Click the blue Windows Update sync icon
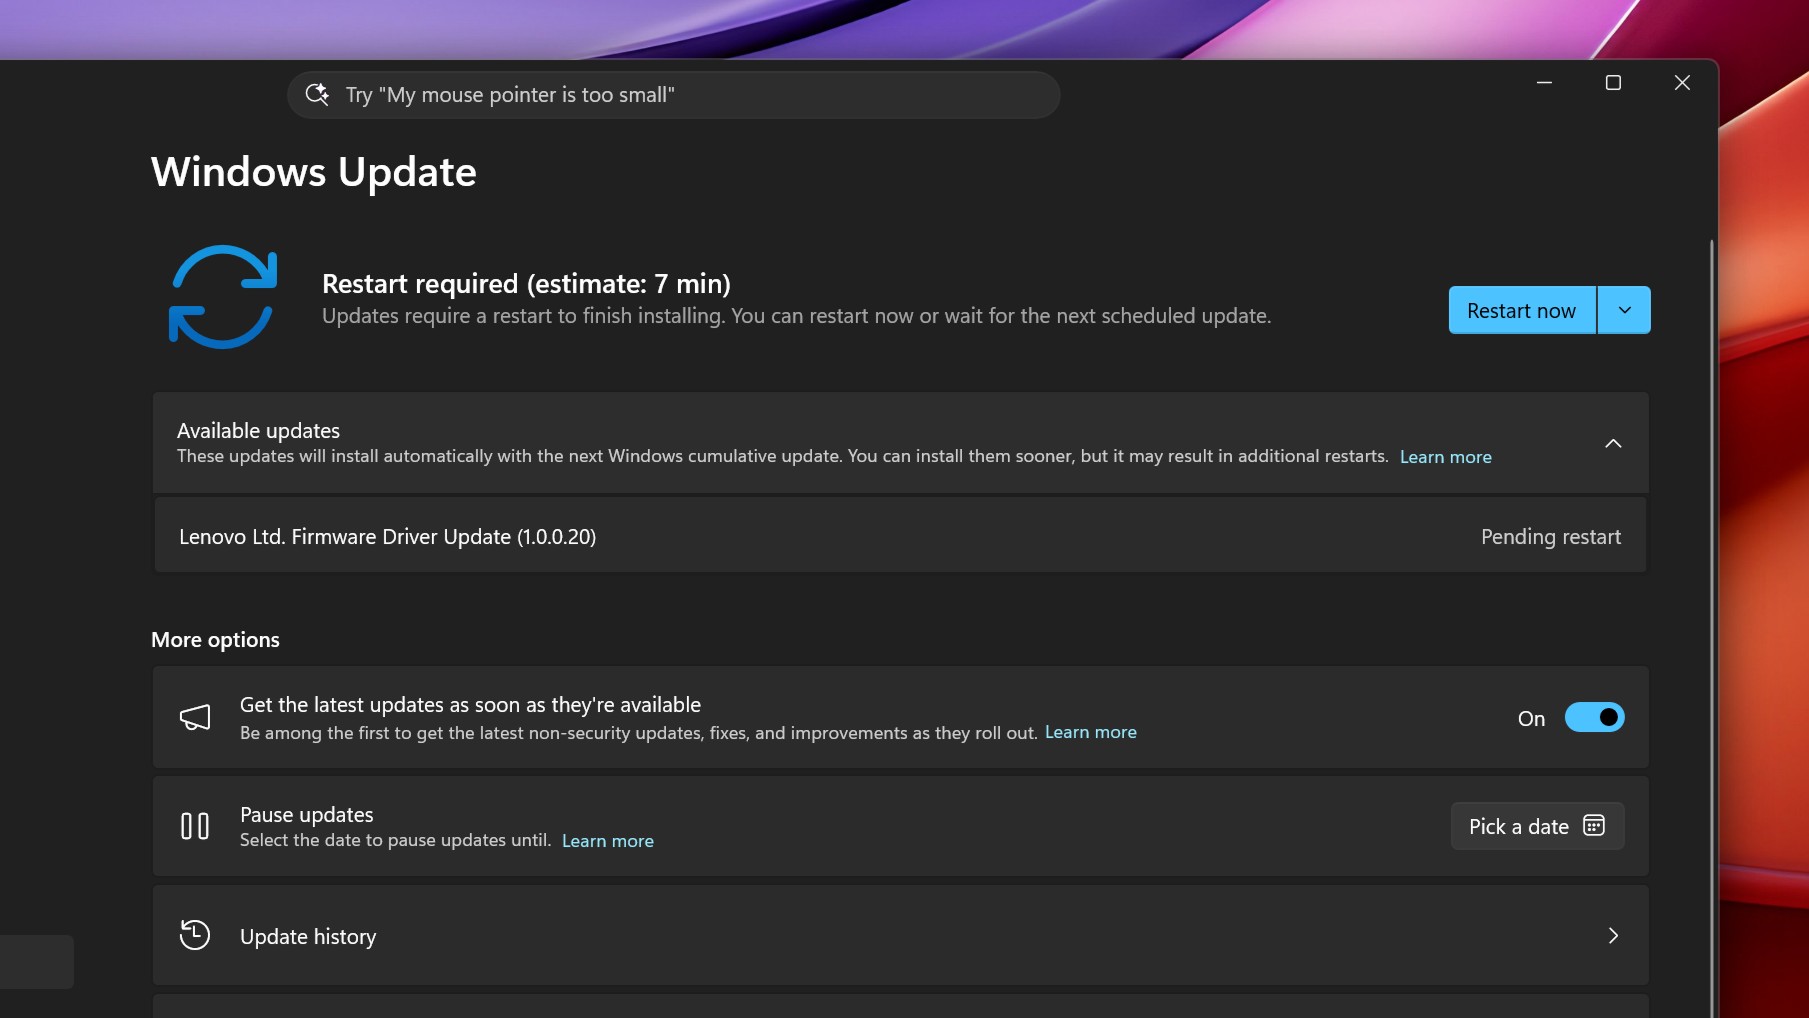Viewport: 1809px width, 1018px height. 222,297
